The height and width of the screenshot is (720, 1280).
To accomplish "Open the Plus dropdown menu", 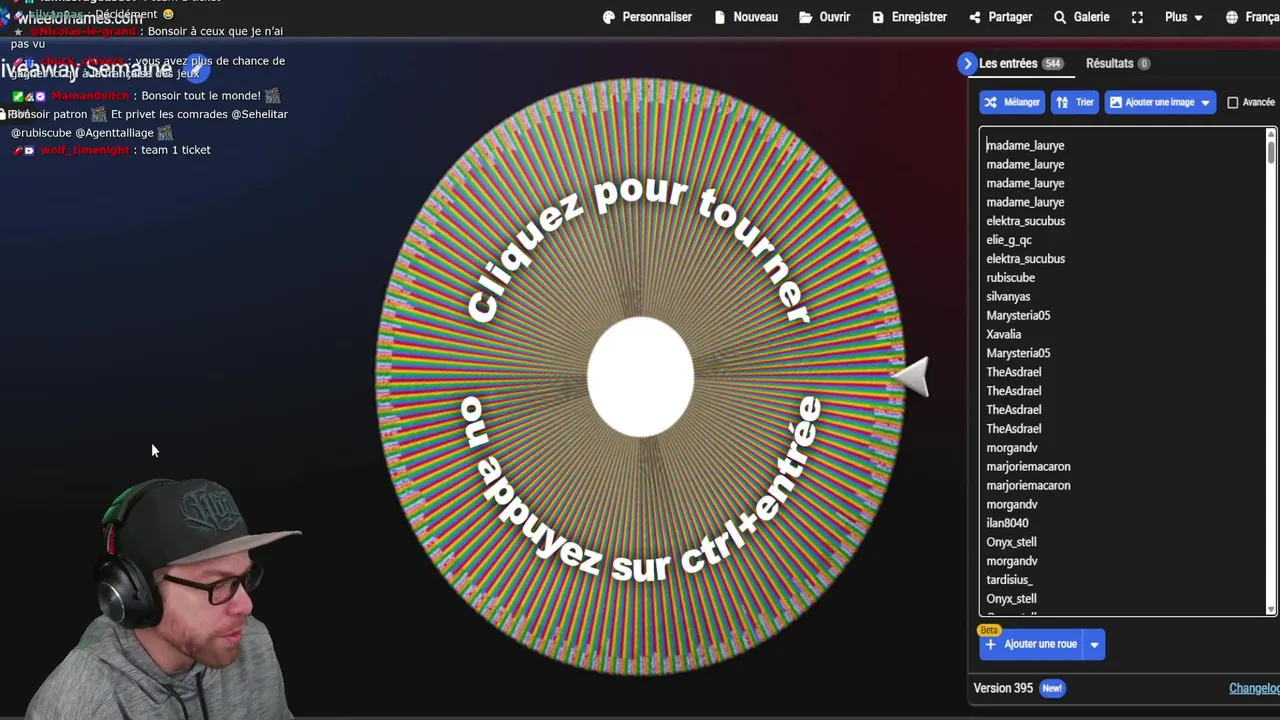I will click(x=1184, y=17).
